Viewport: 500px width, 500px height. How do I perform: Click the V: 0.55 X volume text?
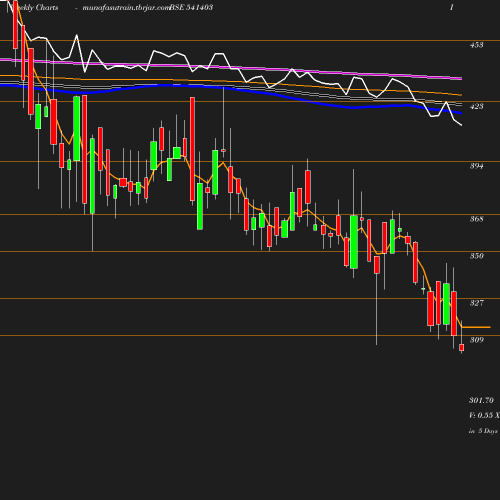click(484, 415)
